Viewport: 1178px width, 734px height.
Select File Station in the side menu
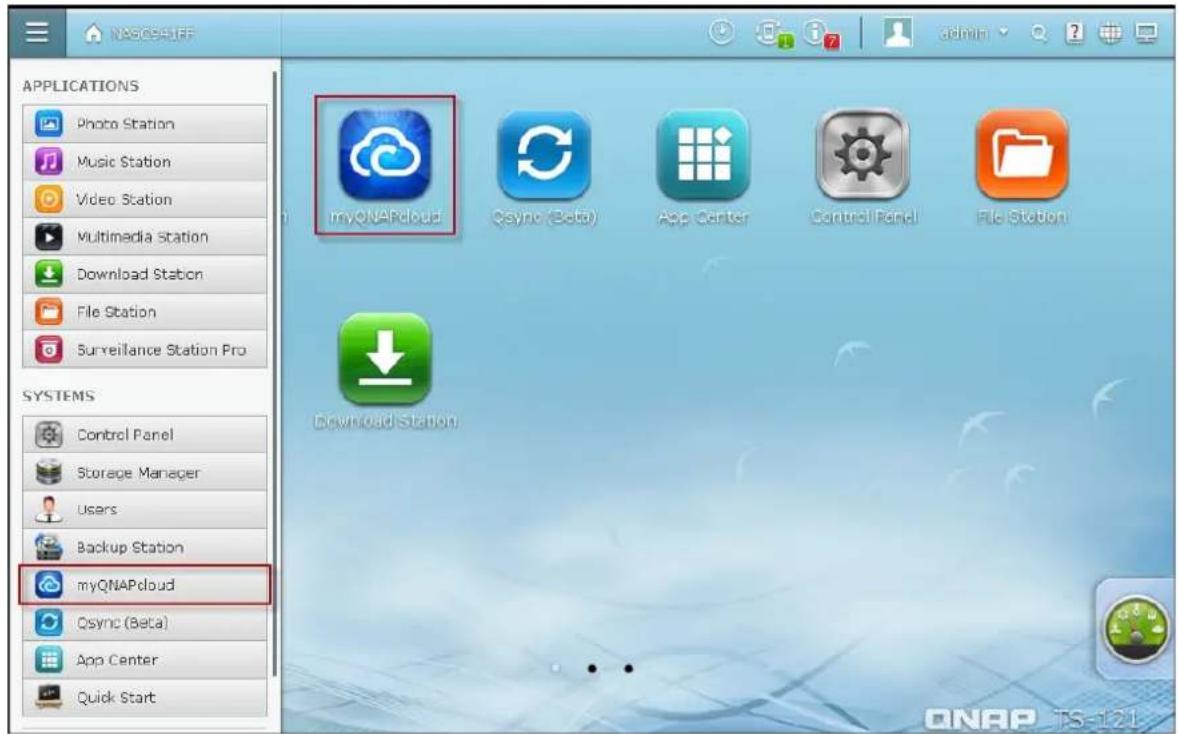[145, 312]
